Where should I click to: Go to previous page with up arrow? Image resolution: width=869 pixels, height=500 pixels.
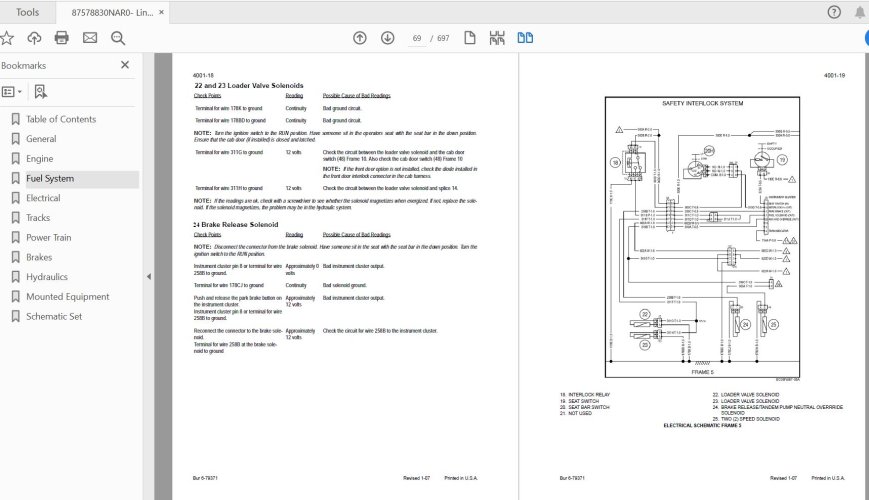point(360,38)
